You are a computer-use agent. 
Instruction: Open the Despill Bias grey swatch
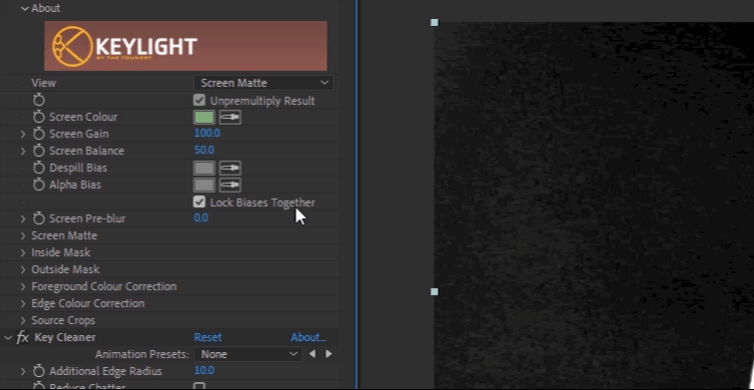click(204, 168)
